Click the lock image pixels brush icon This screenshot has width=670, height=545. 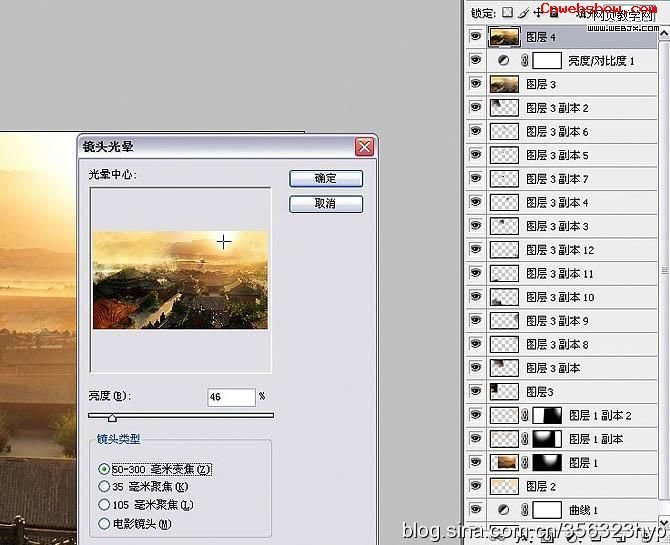522,12
